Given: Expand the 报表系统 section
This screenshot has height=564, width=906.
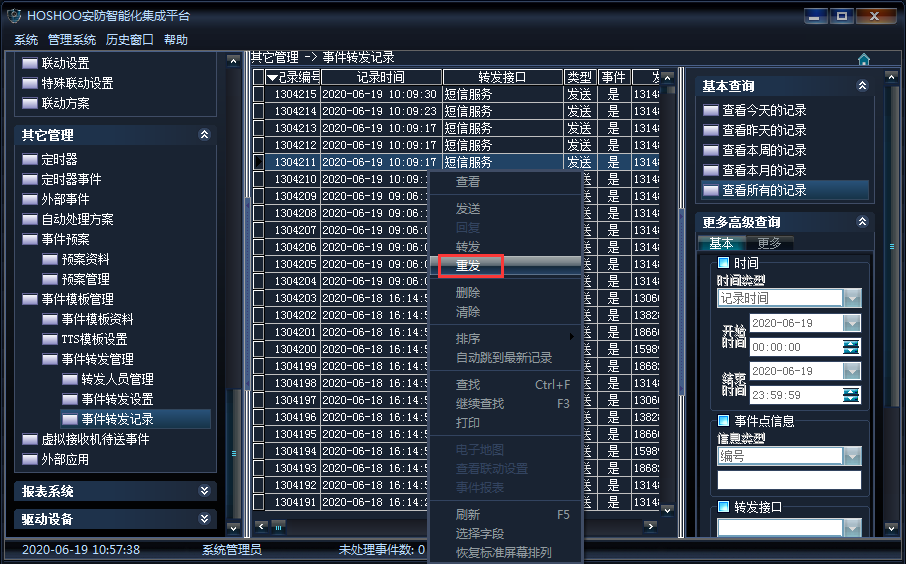Looking at the screenshot, I should coord(204,491).
